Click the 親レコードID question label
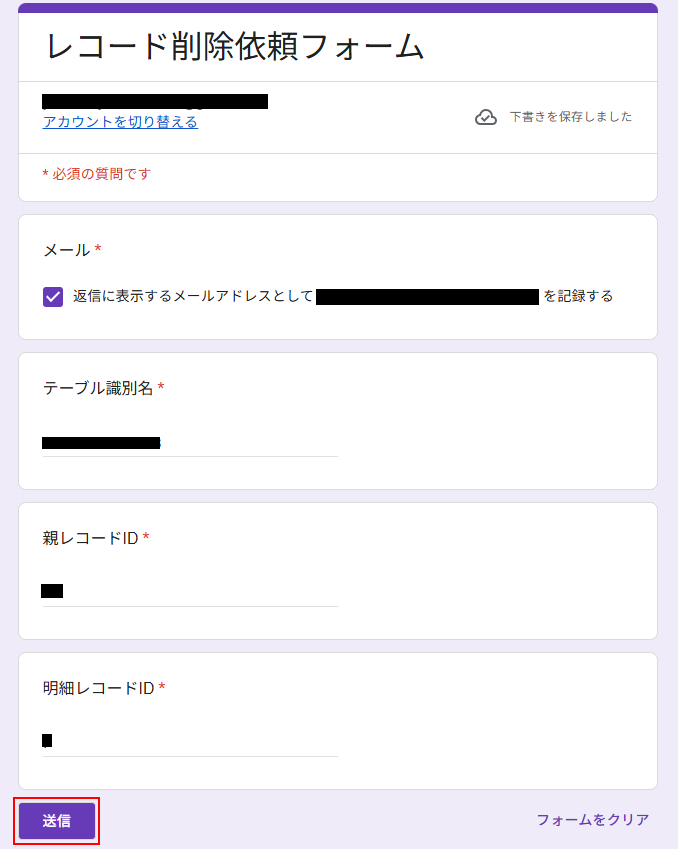Viewport: 678px width, 849px height. click(90, 538)
